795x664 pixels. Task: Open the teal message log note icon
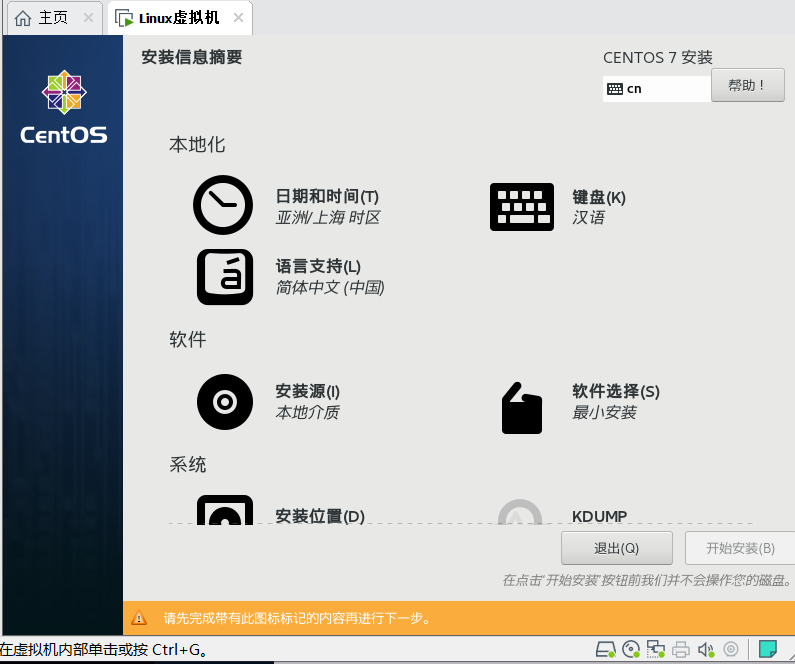tap(768, 649)
